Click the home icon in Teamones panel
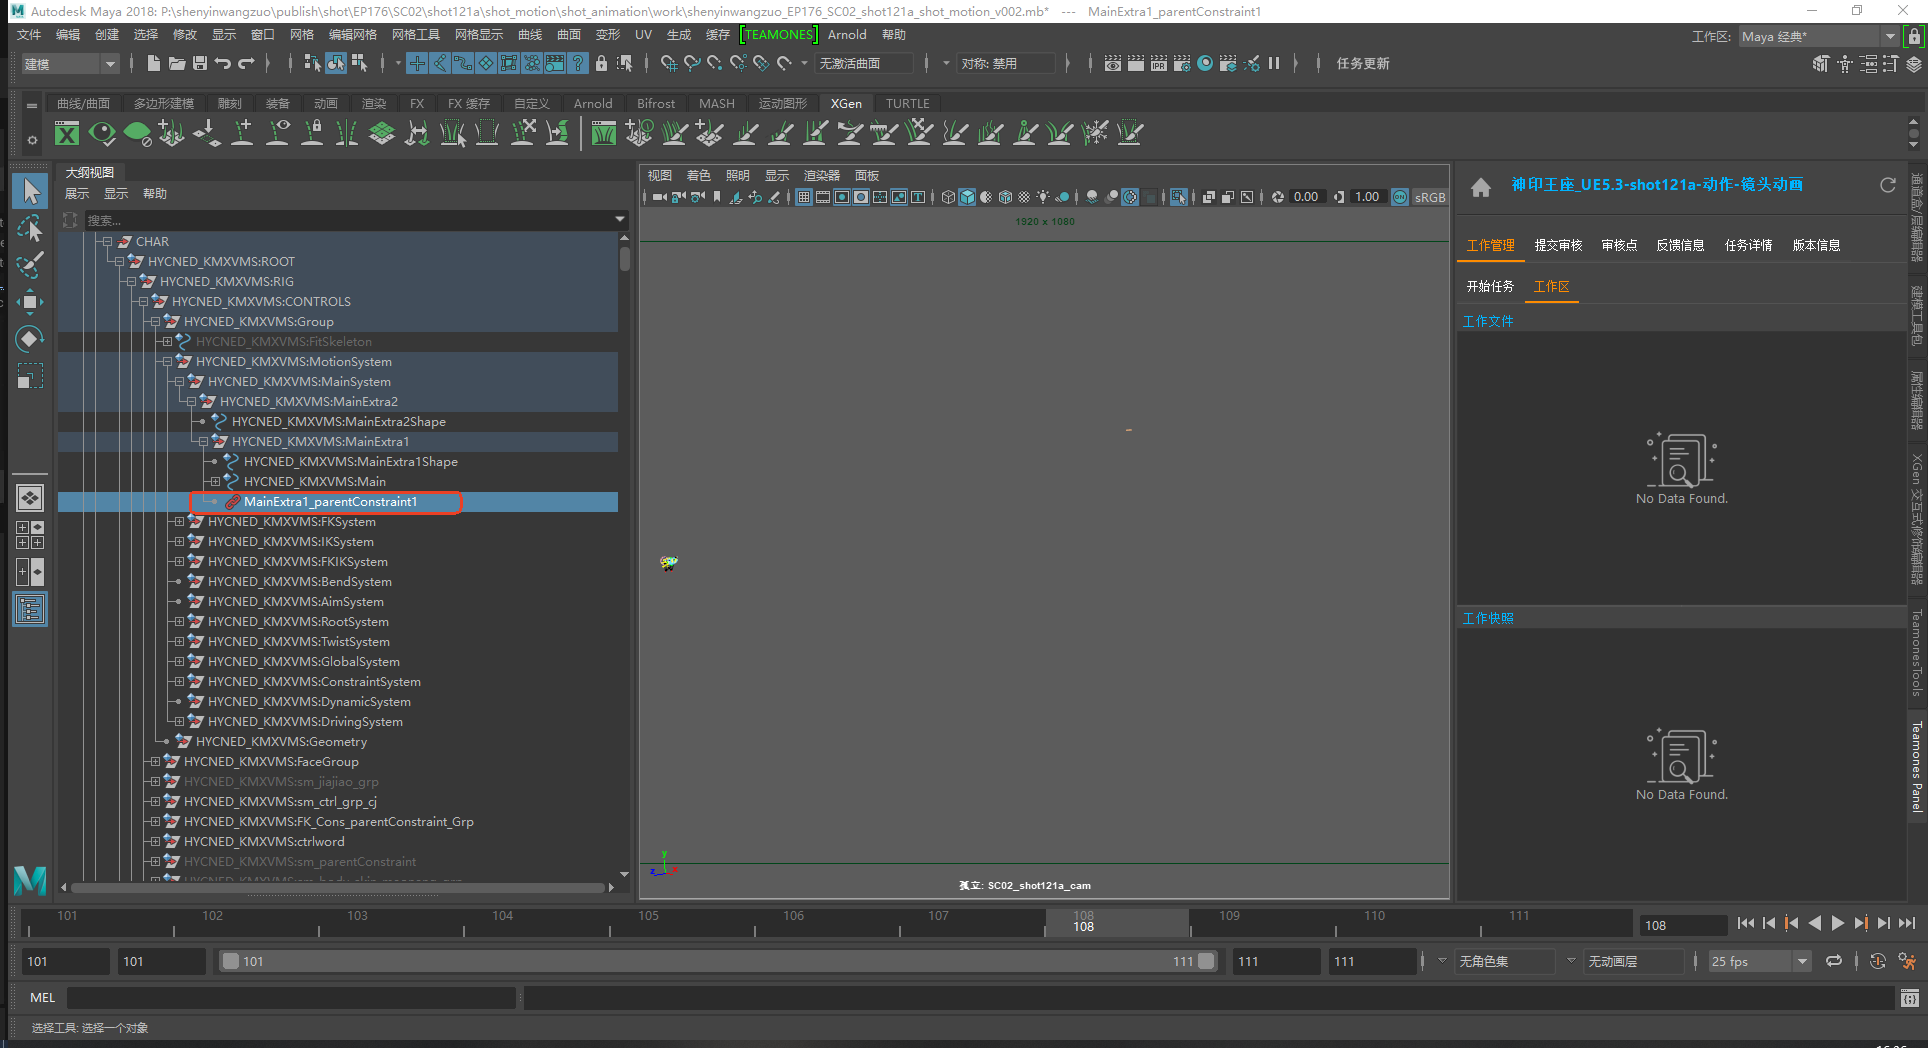 tap(1481, 187)
